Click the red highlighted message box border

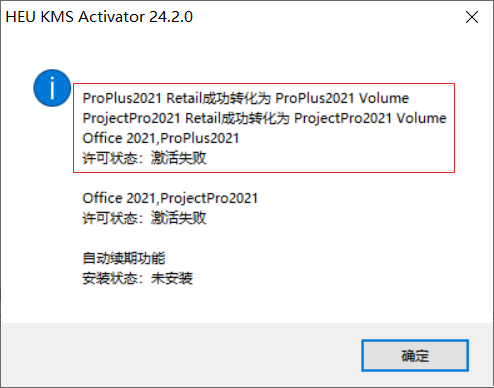264,84
